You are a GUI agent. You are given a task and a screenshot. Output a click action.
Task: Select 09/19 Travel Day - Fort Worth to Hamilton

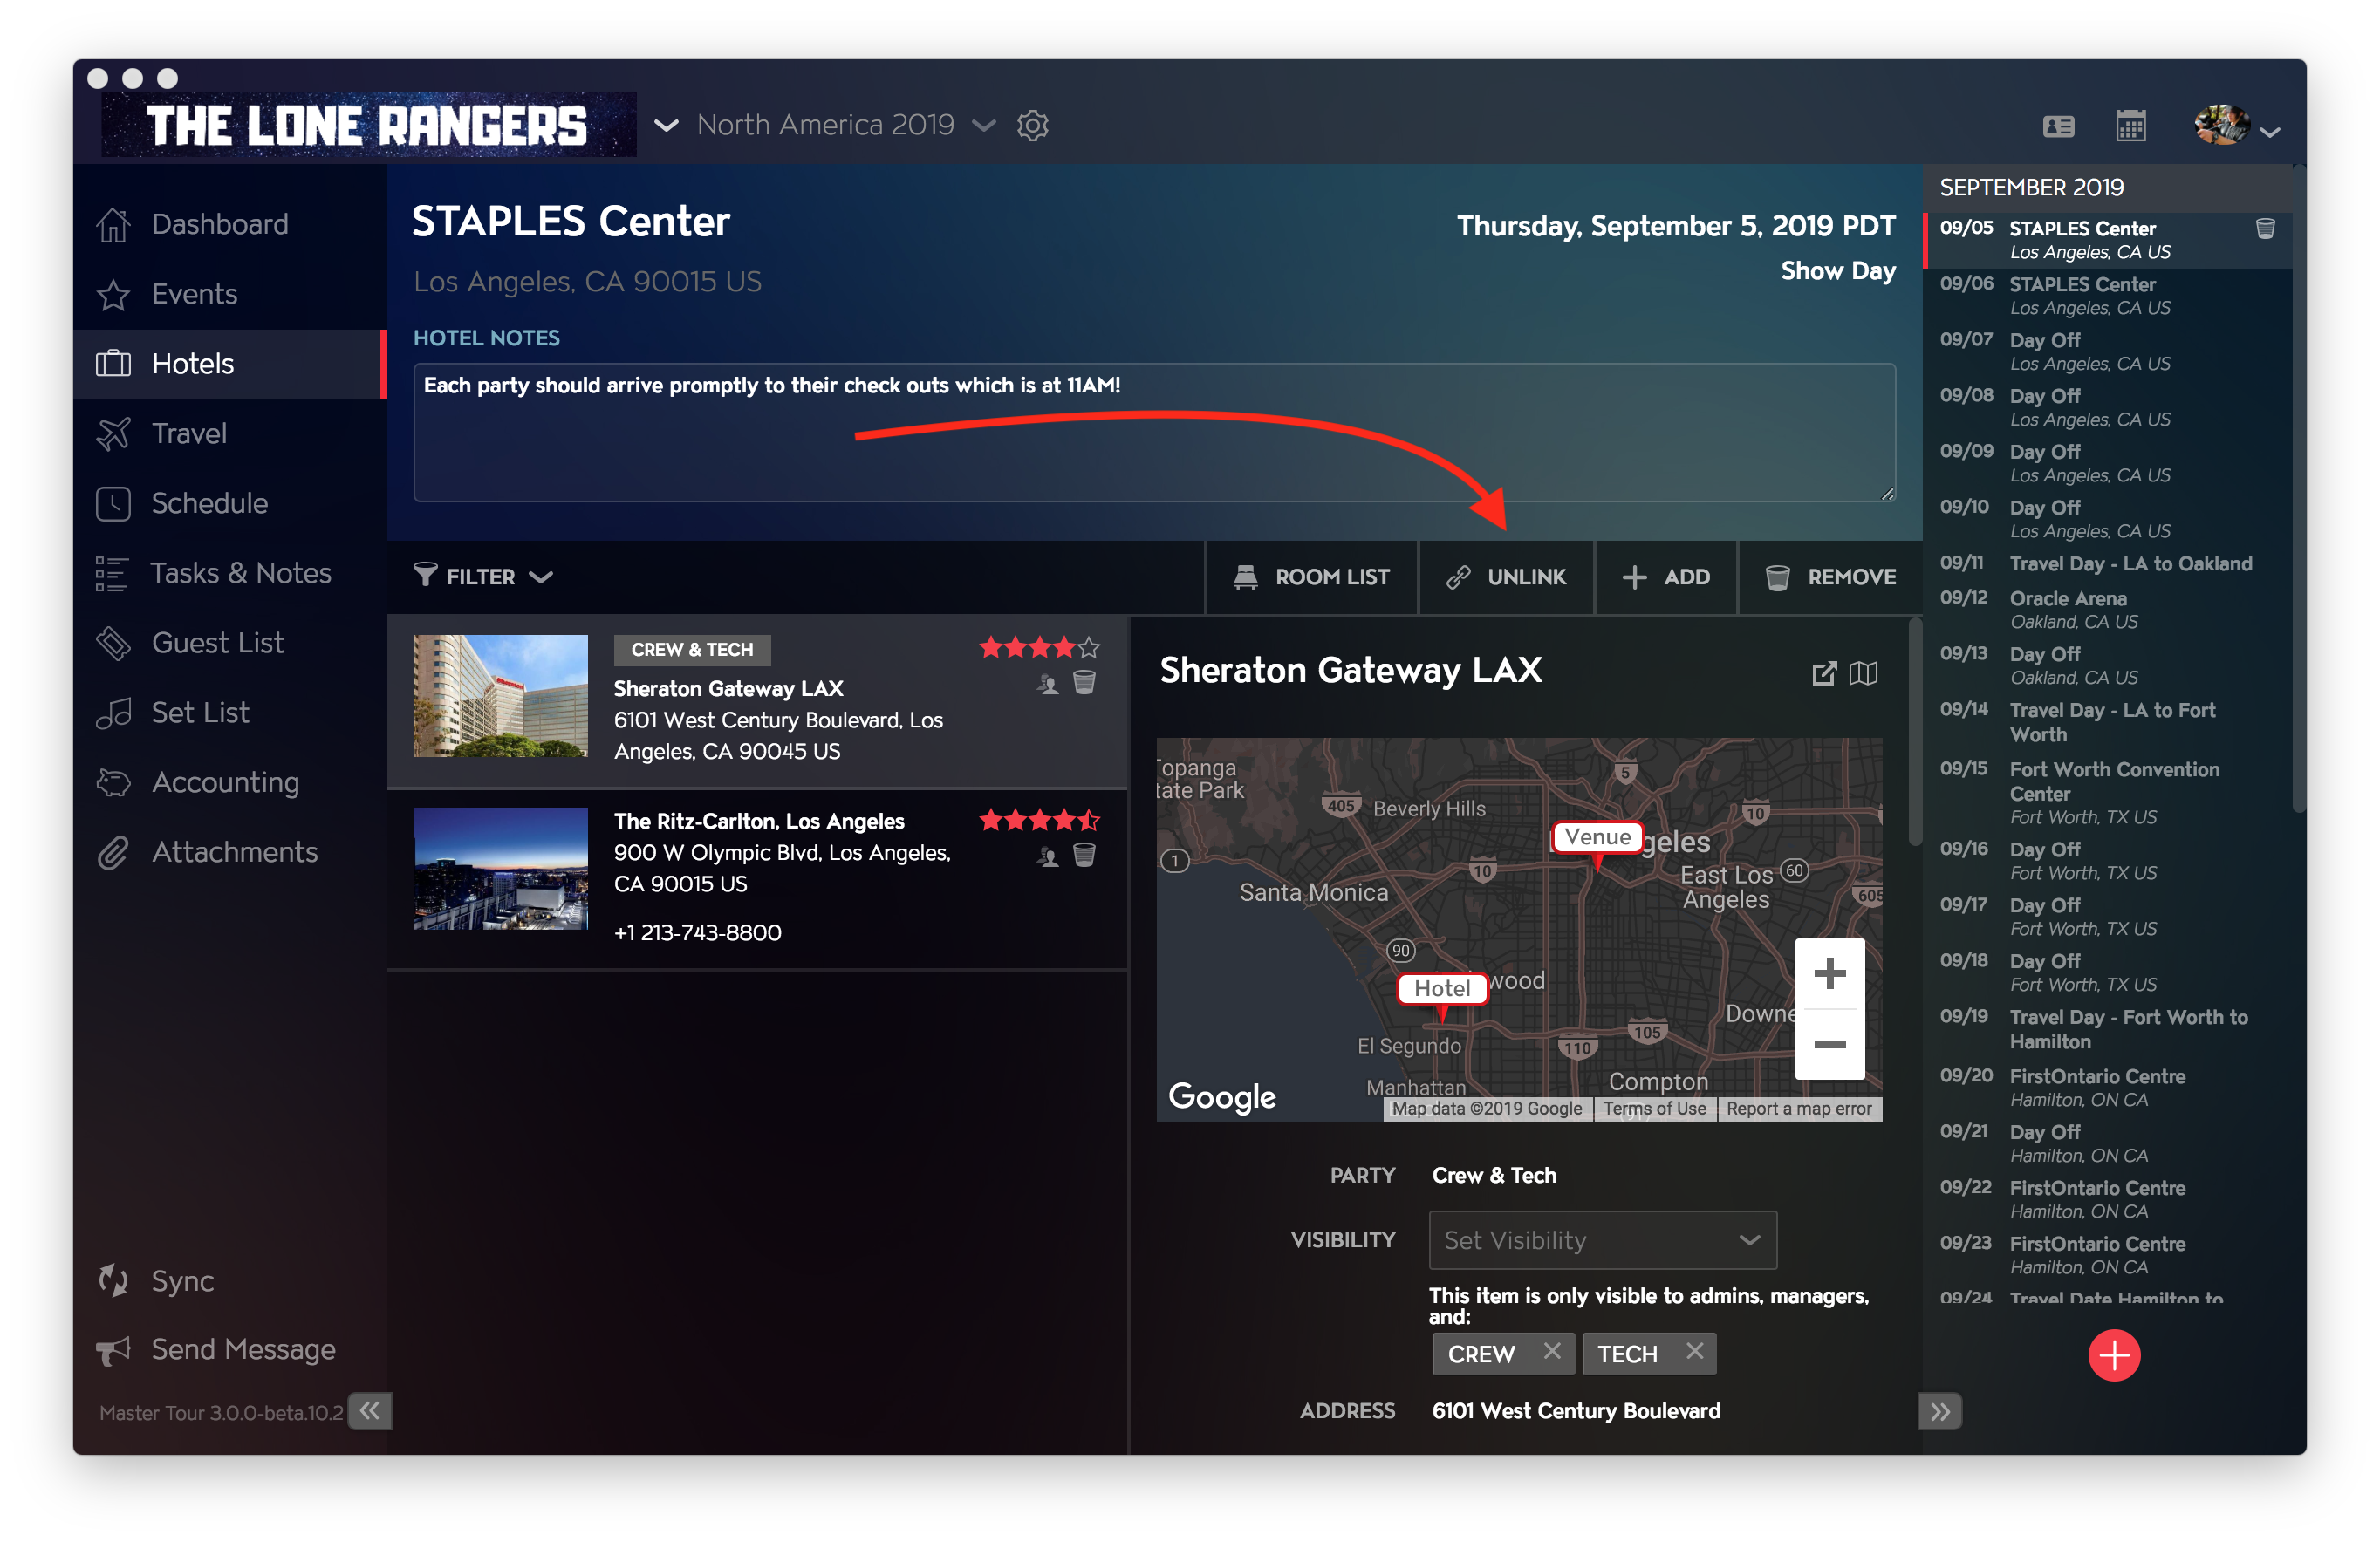pyautogui.click(x=2108, y=1030)
